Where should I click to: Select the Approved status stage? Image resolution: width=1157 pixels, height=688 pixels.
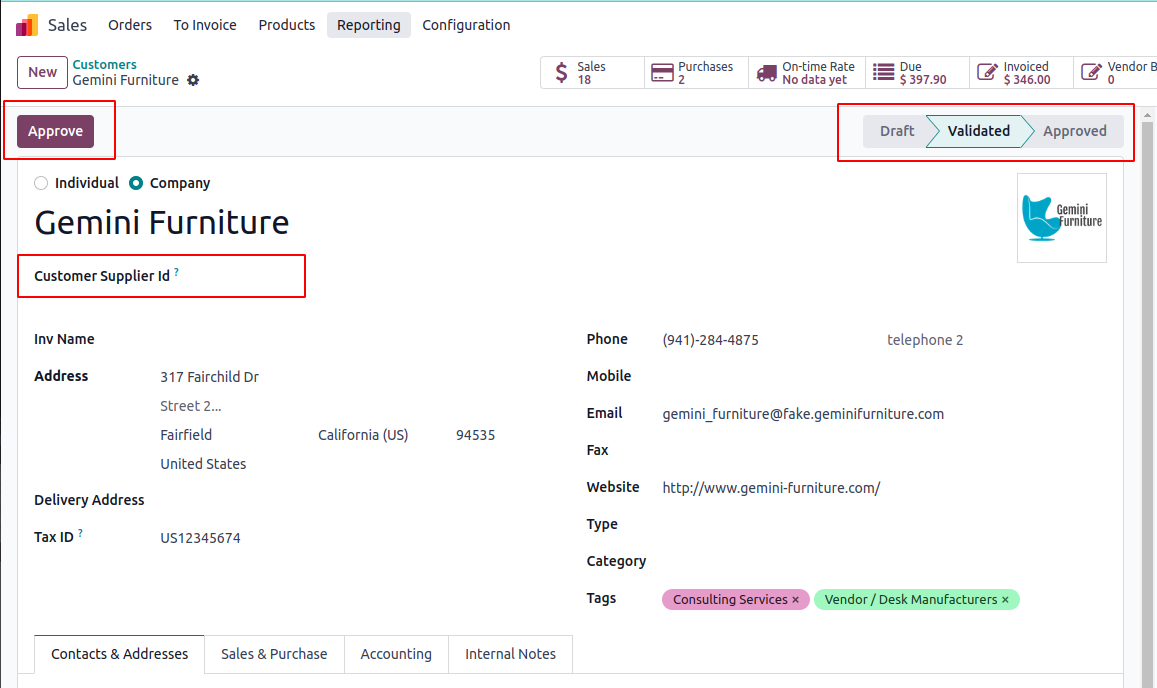1074,131
